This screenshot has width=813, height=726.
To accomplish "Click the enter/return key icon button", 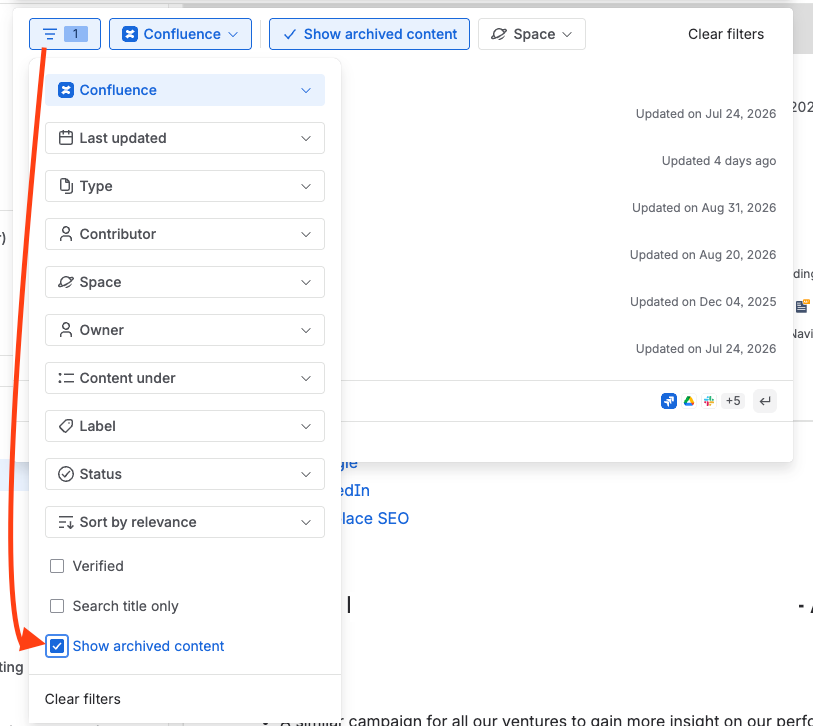I will [x=765, y=401].
